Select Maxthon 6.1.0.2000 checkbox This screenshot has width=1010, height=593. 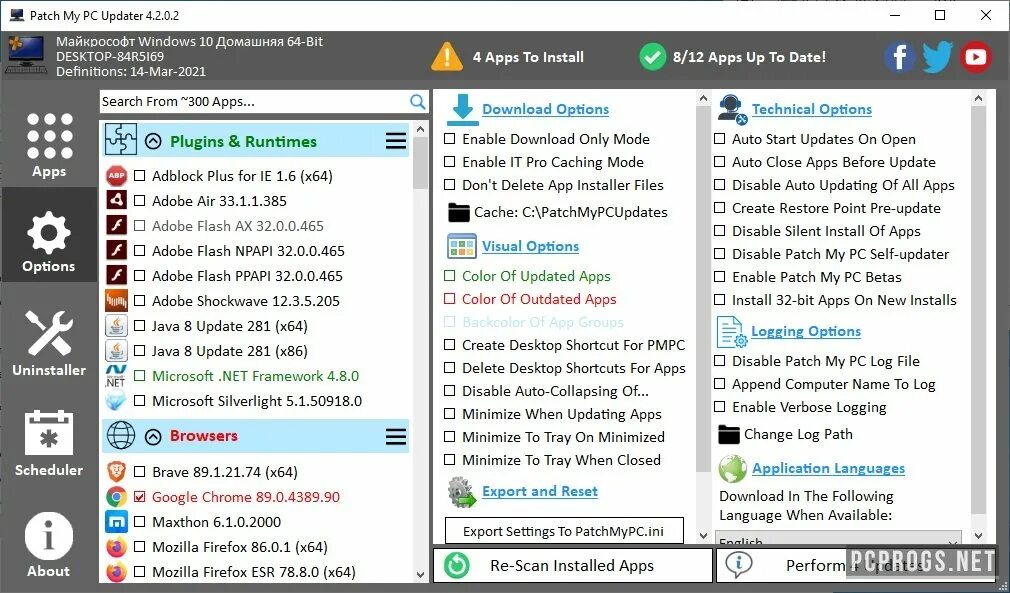(139, 522)
